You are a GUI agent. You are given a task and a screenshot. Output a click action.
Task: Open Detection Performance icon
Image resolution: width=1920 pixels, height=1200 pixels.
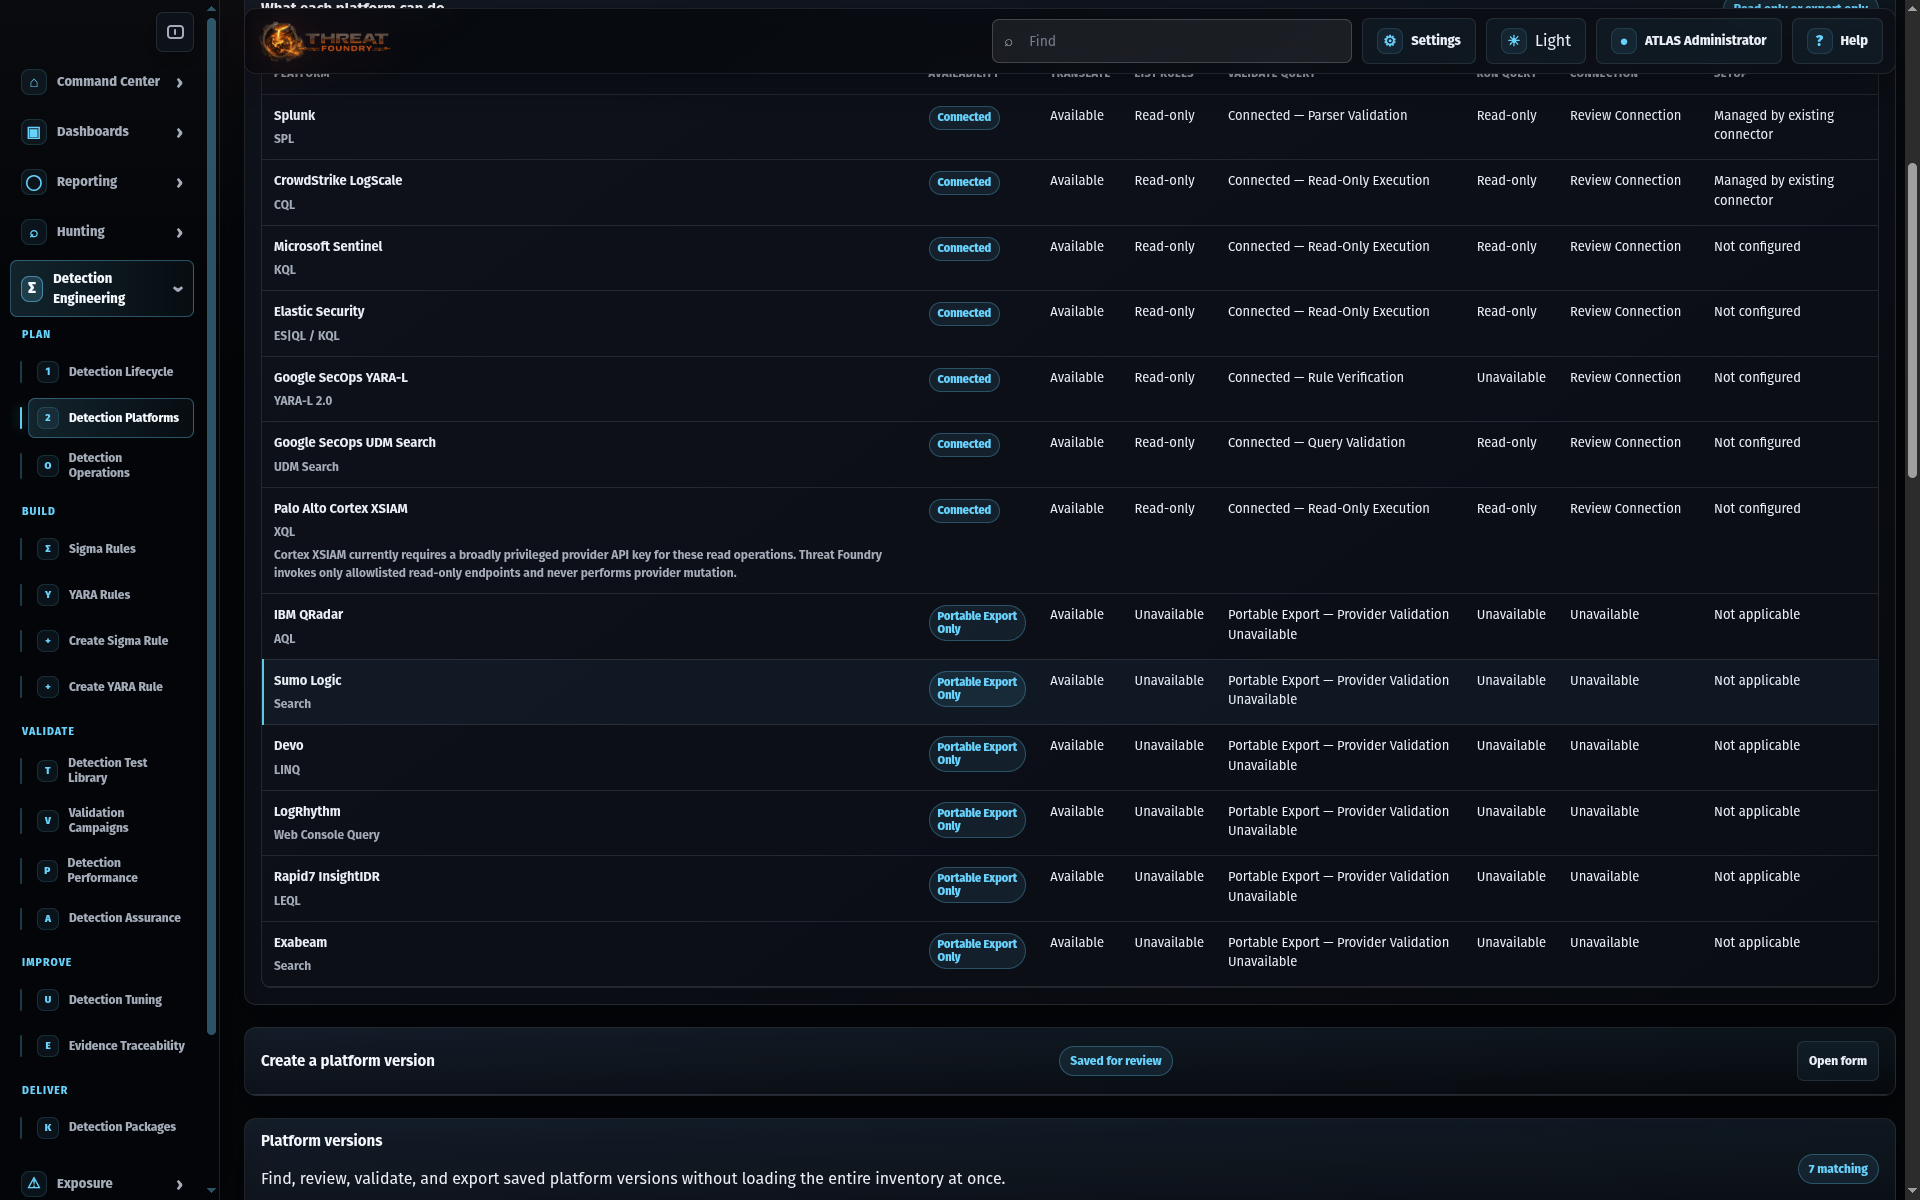(47, 870)
